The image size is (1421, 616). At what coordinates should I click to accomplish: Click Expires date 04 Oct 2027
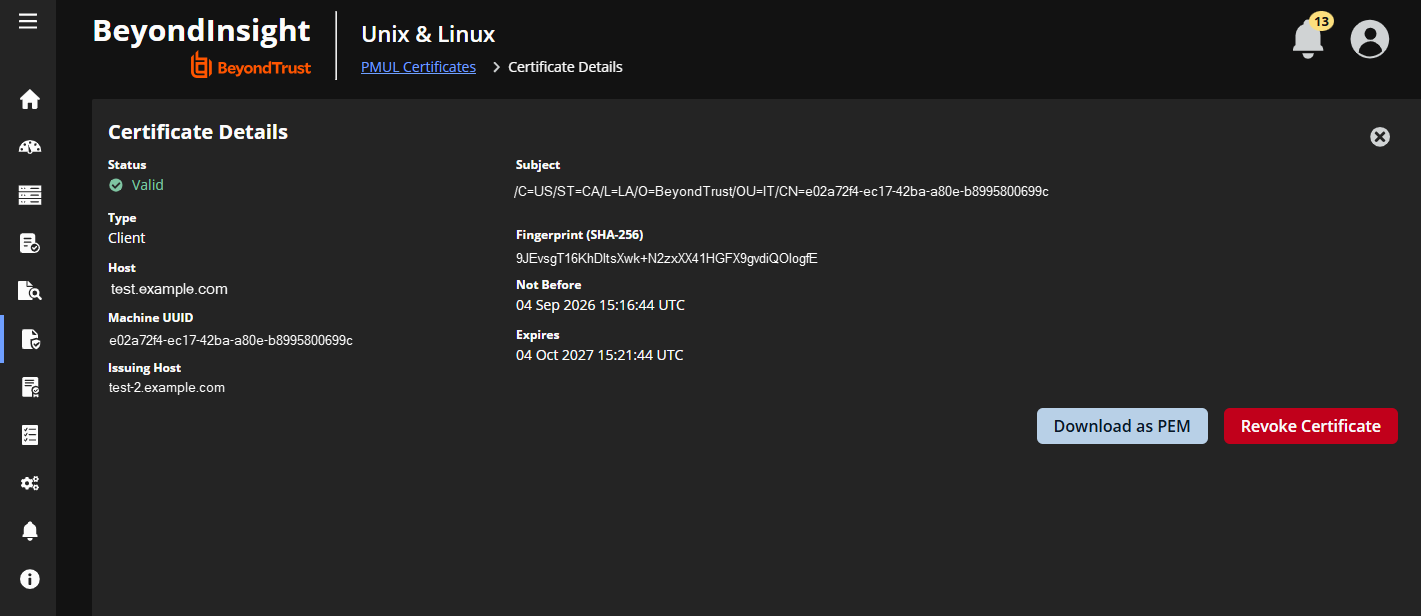coord(600,355)
